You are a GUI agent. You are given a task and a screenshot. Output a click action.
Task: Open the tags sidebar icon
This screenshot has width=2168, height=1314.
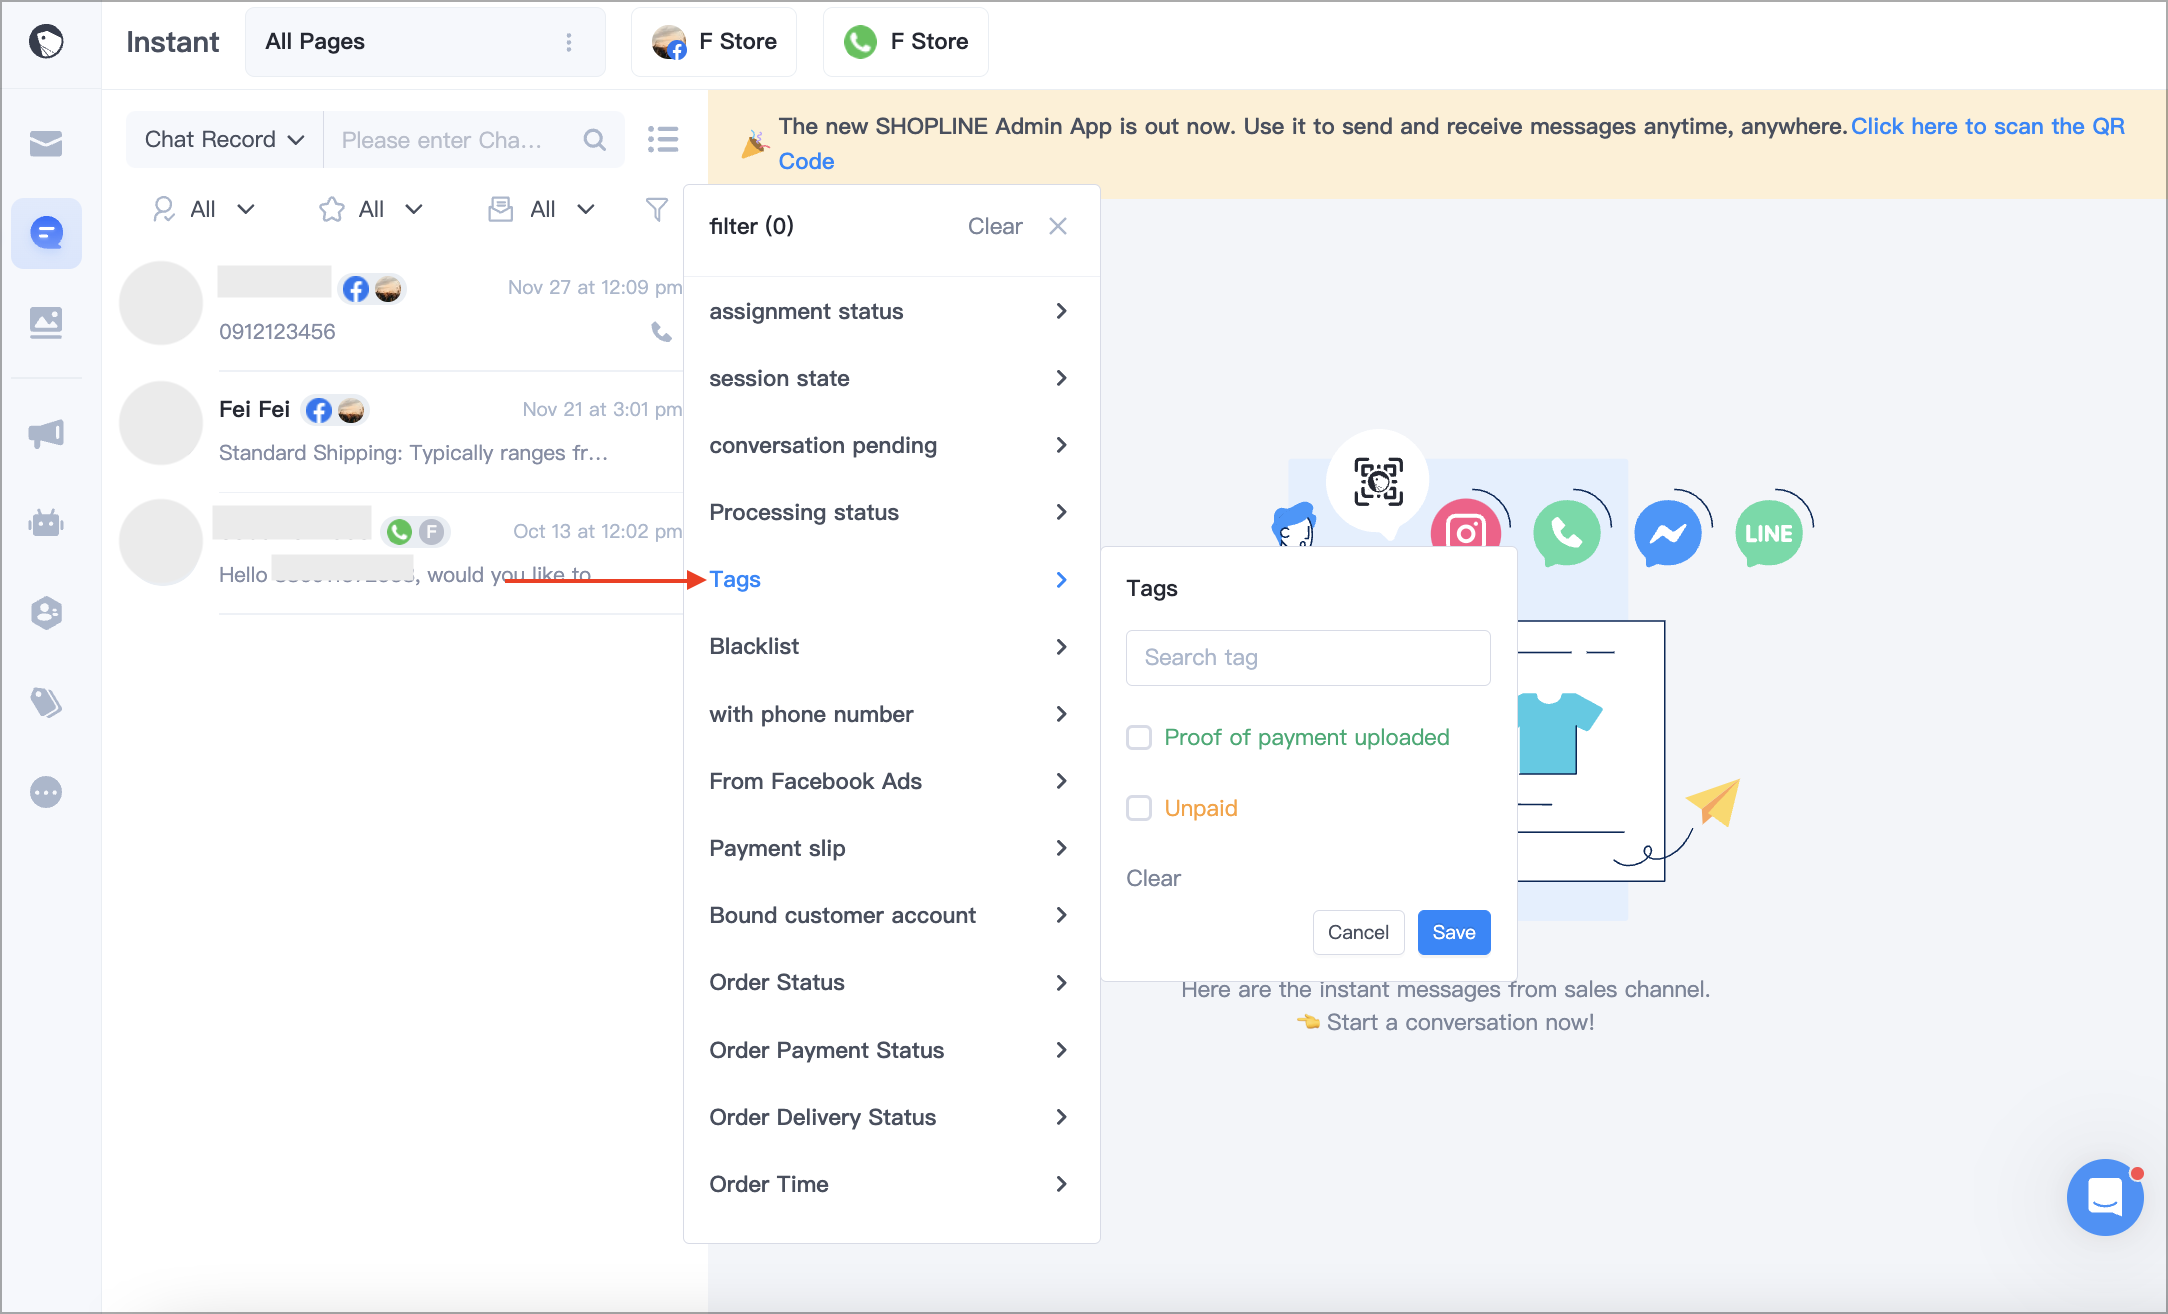46,702
